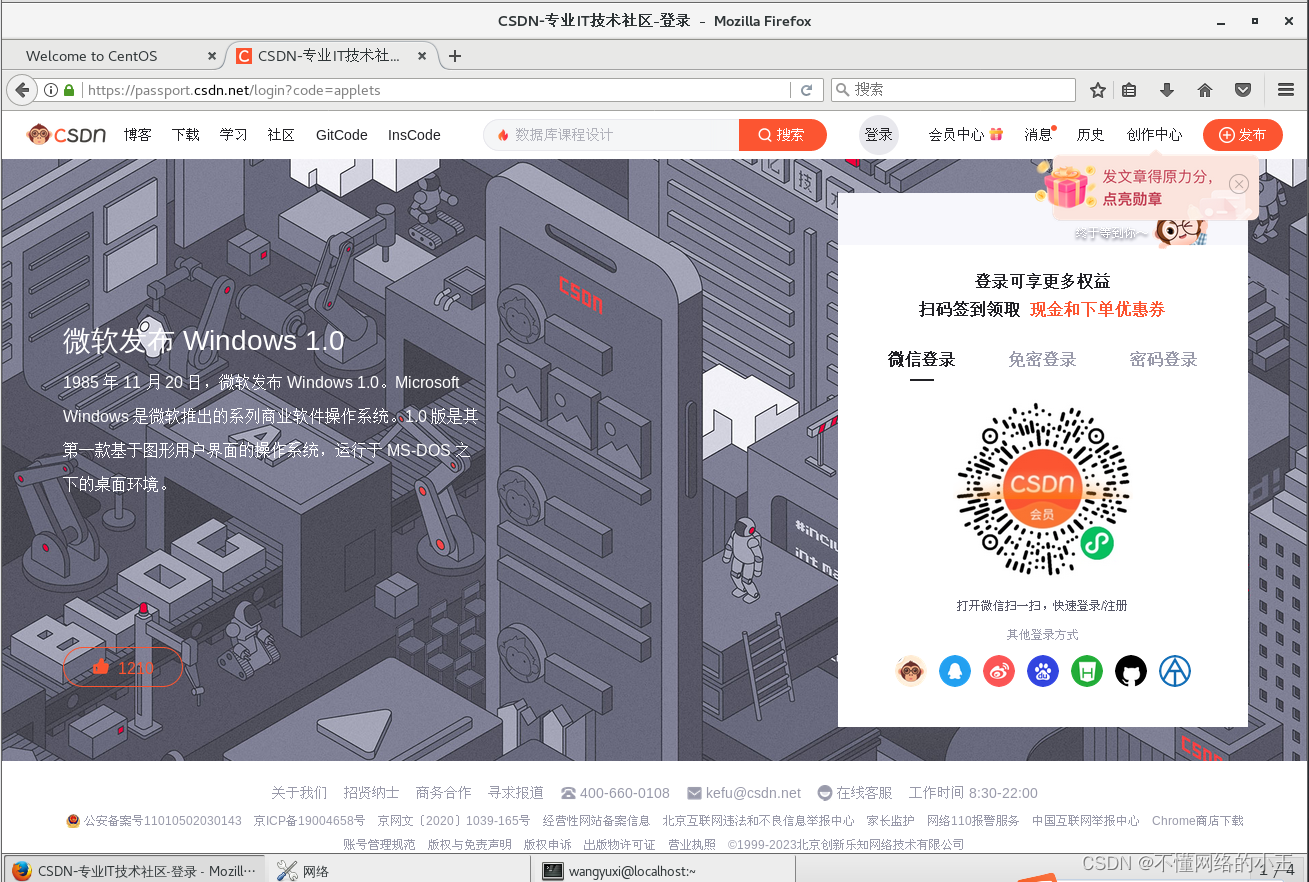The width and height of the screenshot is (1309, 882).
Task: Open 学习 in the CSDN nav
Action: pyautogui.click(x=234, y=135)
